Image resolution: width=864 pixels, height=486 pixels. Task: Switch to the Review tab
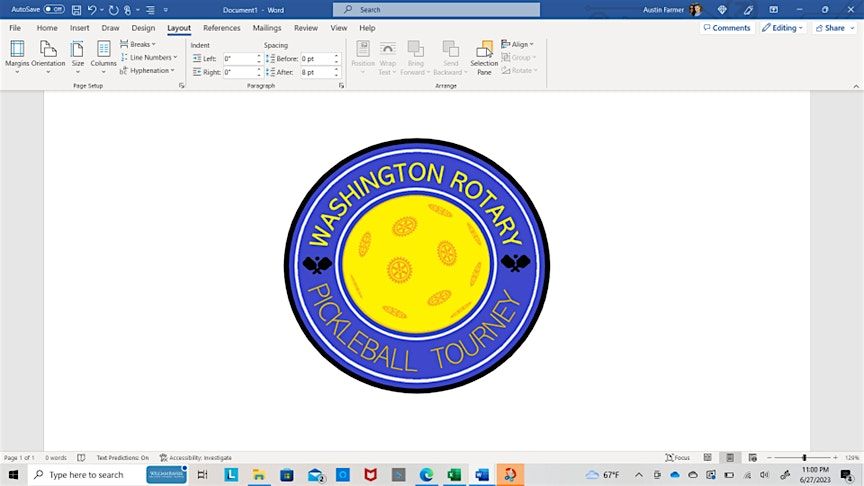click(306, 28)
